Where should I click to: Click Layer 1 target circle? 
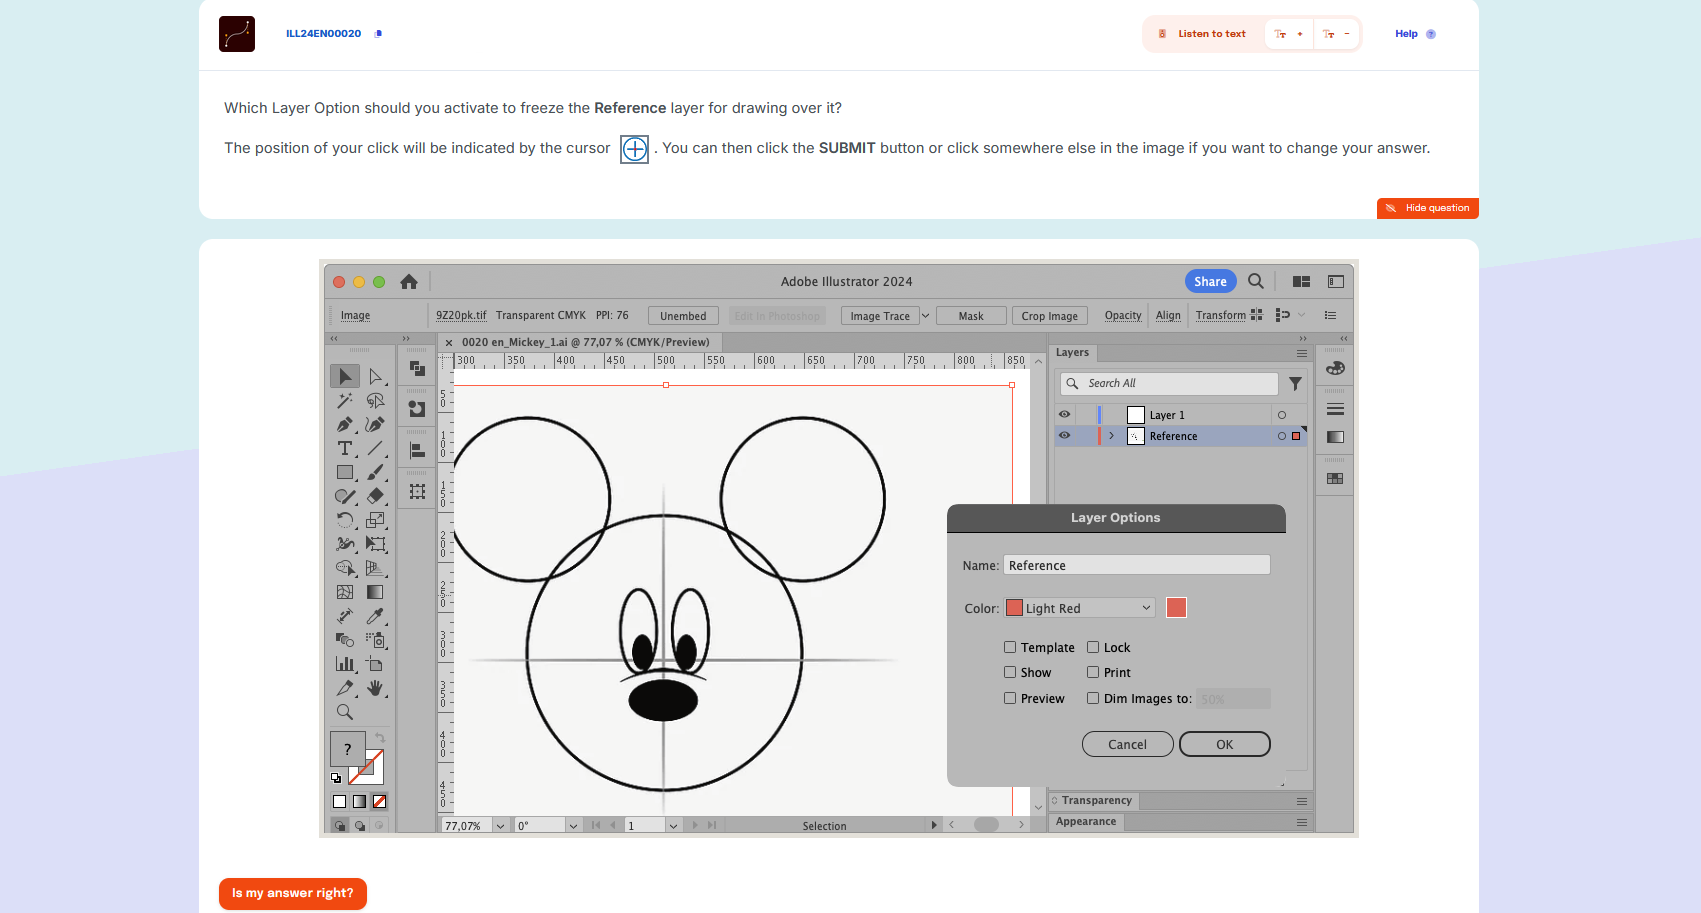tap(1282, 415)
